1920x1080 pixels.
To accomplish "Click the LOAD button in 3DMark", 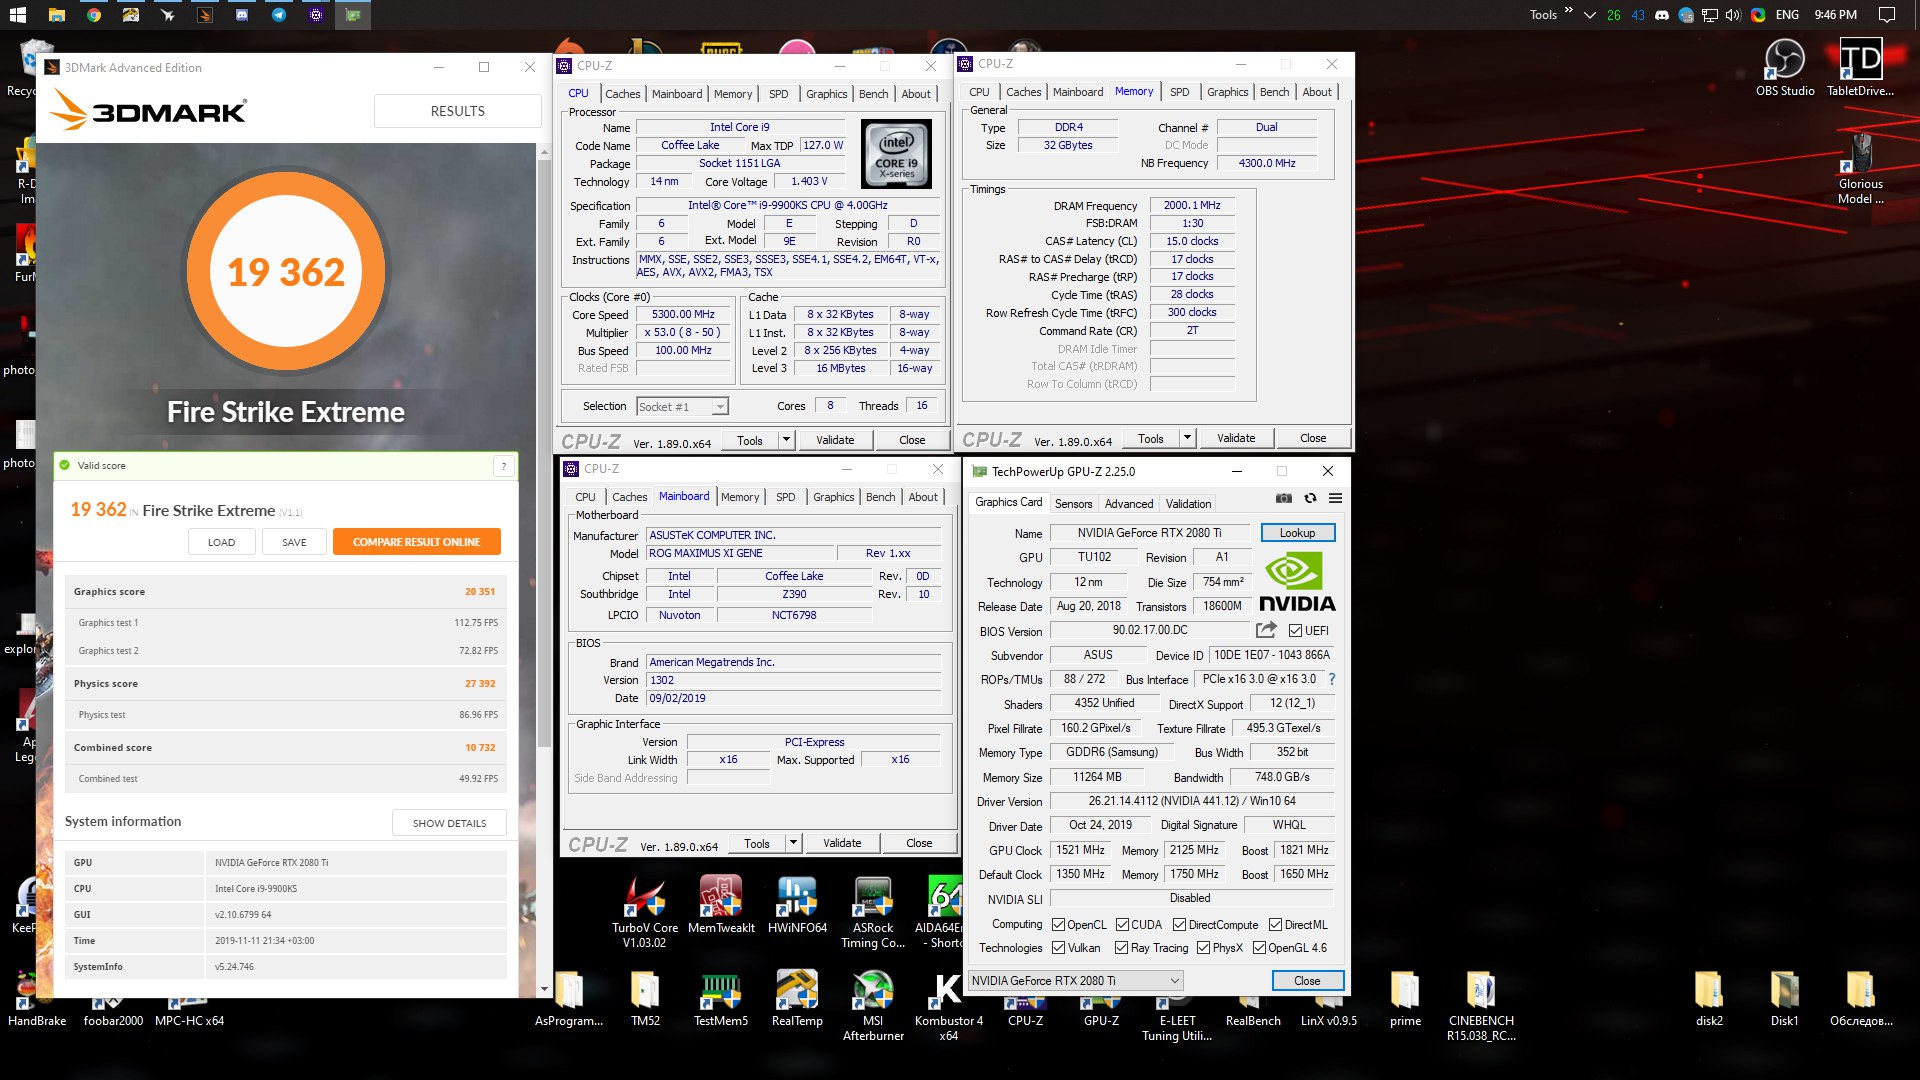I will point(222,542).
